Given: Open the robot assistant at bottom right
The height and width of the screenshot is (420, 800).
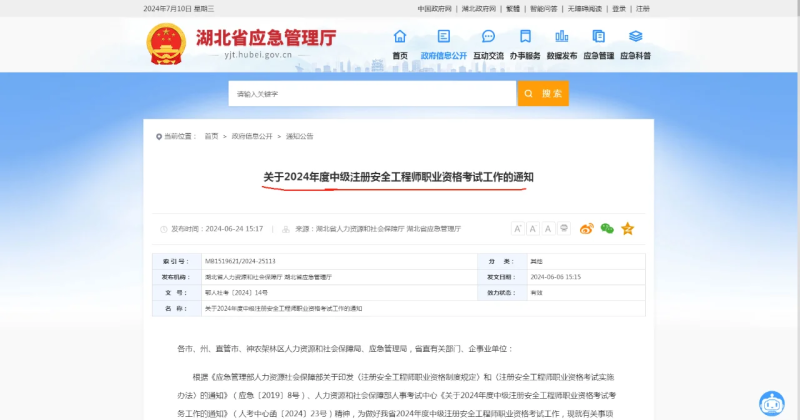Looking at the screenshot, I should [771, 403].
